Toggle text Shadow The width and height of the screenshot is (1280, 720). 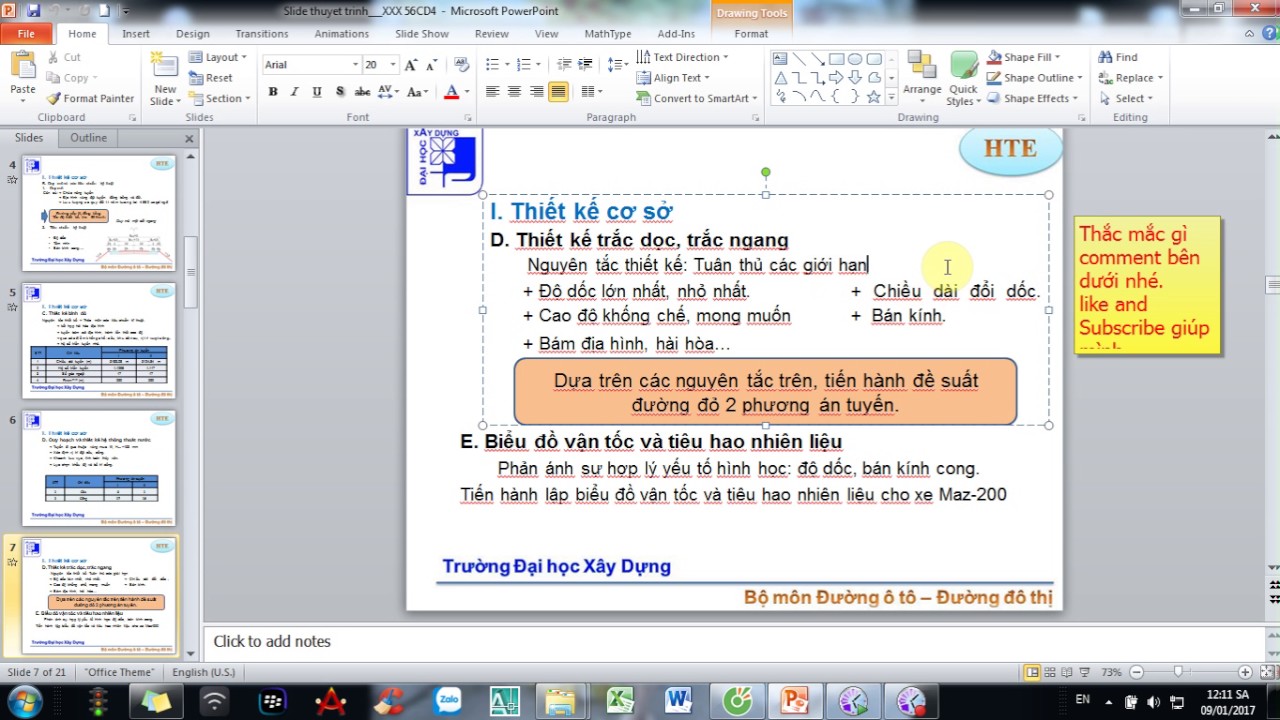(340, 91)
